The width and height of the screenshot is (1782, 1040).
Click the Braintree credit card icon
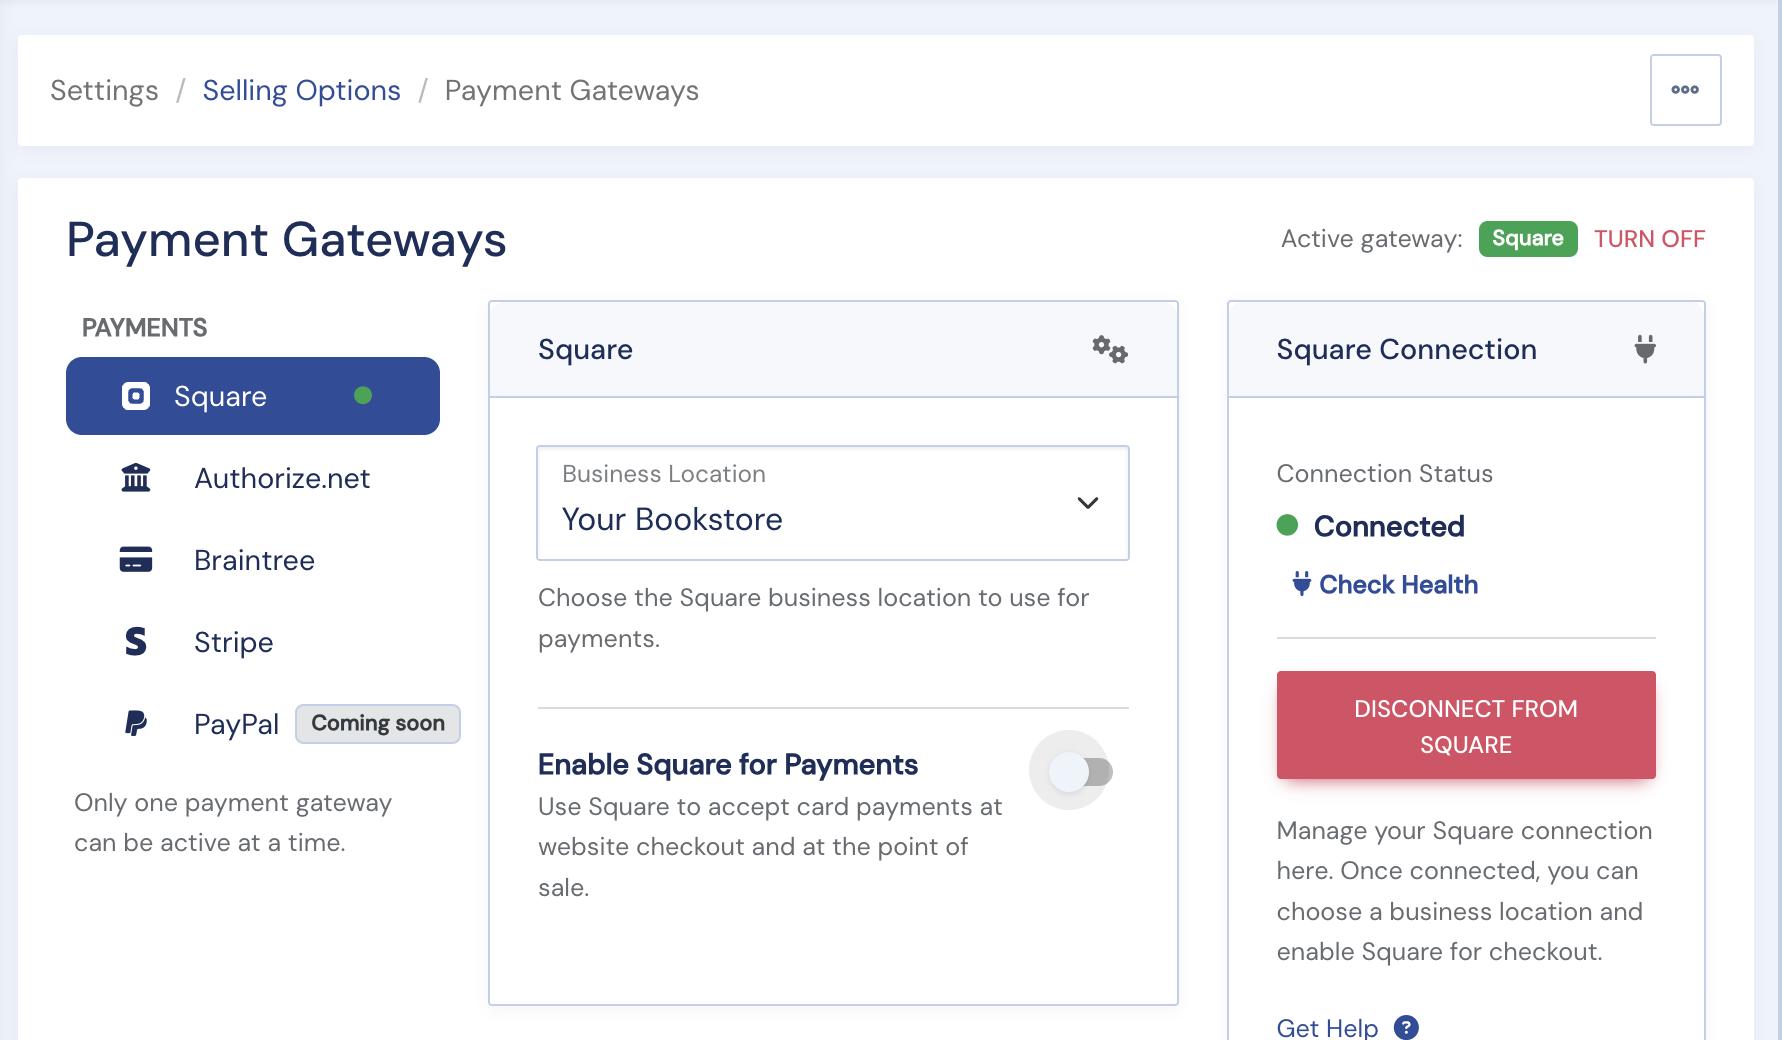pyautogui.click(x=136, y=560)
